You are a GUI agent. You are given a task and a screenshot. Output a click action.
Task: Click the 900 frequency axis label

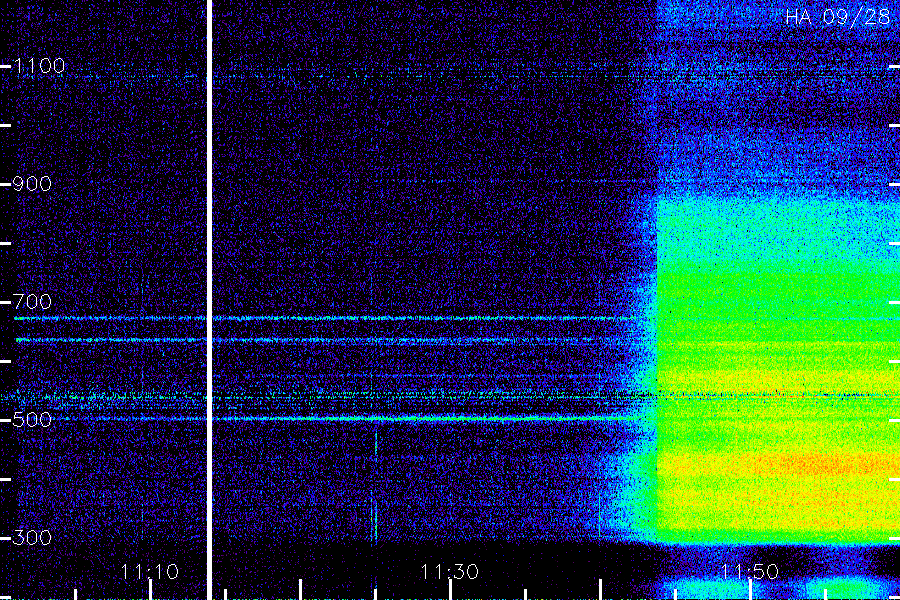pos(32,184)
